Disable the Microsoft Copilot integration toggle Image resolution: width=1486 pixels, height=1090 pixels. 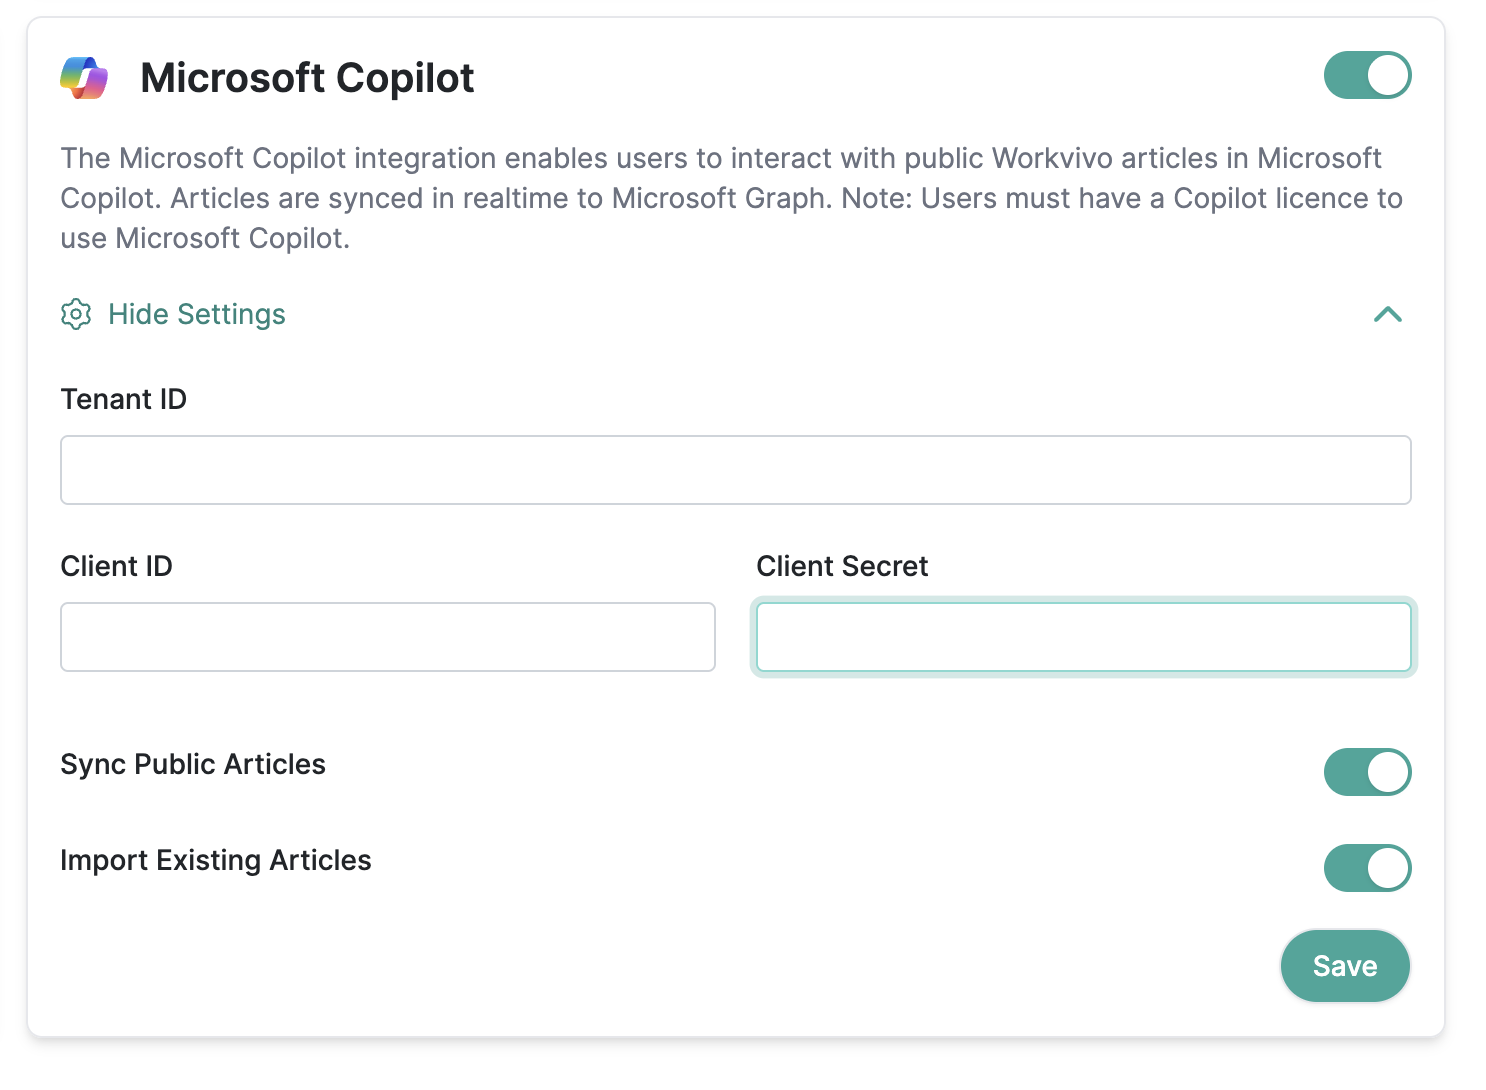1367,75
